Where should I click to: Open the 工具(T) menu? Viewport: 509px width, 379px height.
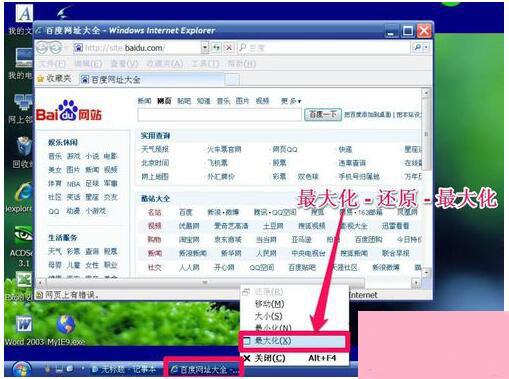(205, 63)
